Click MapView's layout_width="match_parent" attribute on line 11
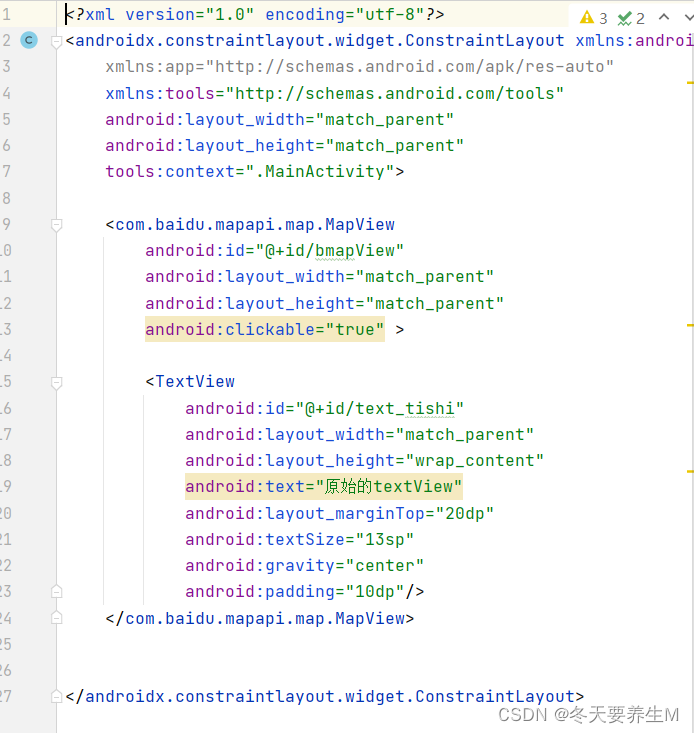This screenshot has height=733, width=694. pyautogui.click(x=320, y=277)
